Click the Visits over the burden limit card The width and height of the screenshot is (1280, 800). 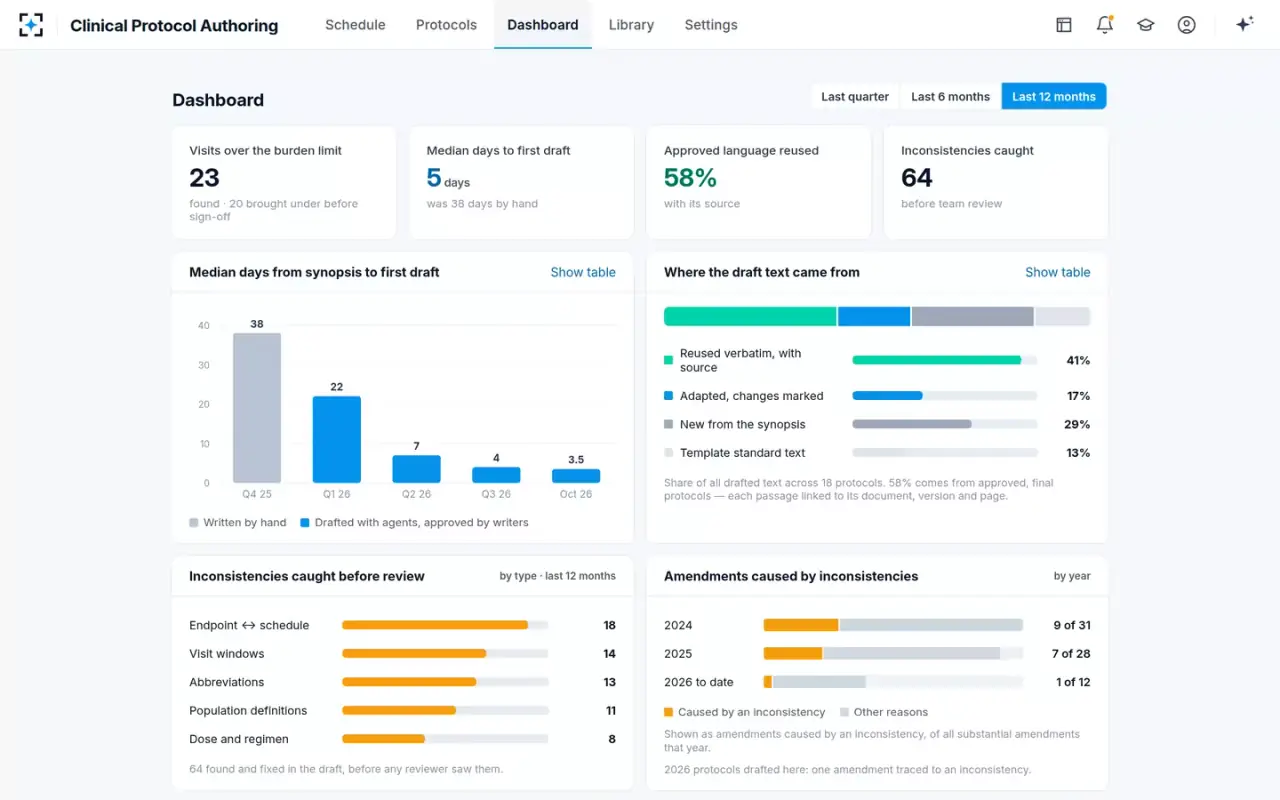pyautogui.click(x=284, y=183)
